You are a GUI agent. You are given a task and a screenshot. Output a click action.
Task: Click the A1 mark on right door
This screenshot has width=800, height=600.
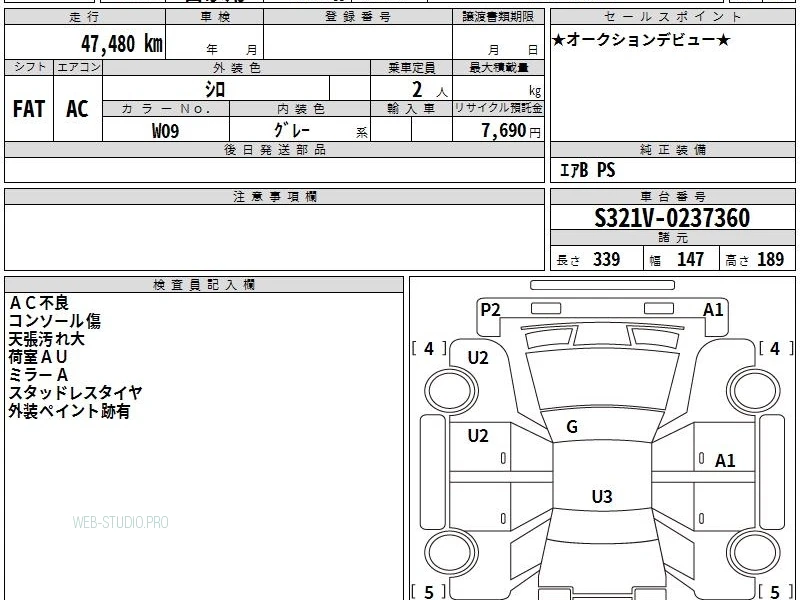(x=725, y=461)
